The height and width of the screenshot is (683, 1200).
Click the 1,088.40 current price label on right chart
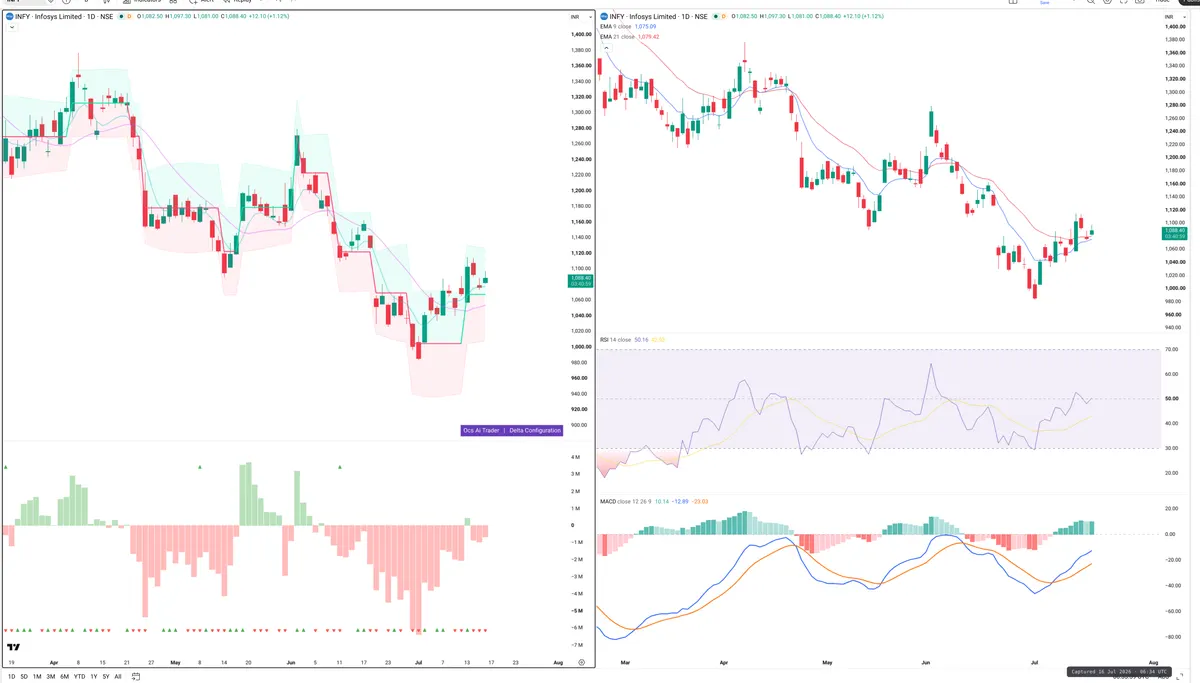(1174, 232)
